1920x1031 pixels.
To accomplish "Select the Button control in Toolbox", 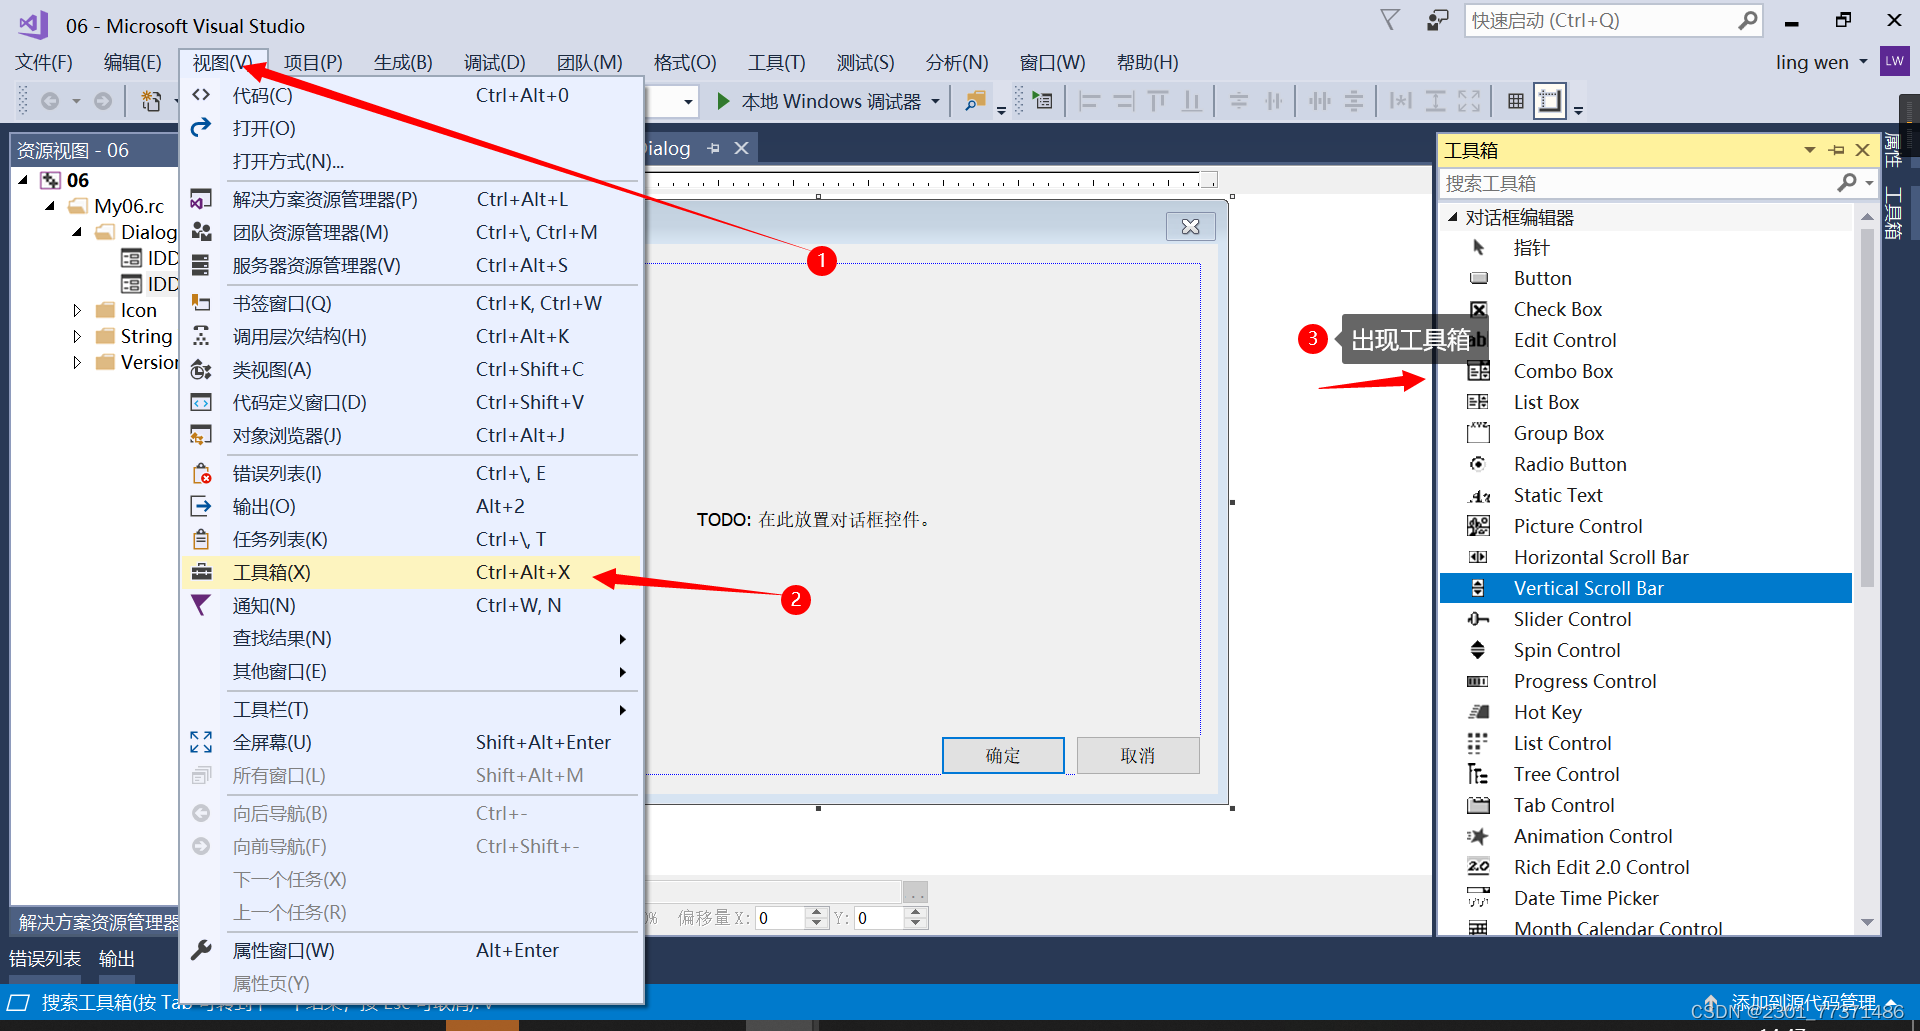I will [x=1541, y=278].
